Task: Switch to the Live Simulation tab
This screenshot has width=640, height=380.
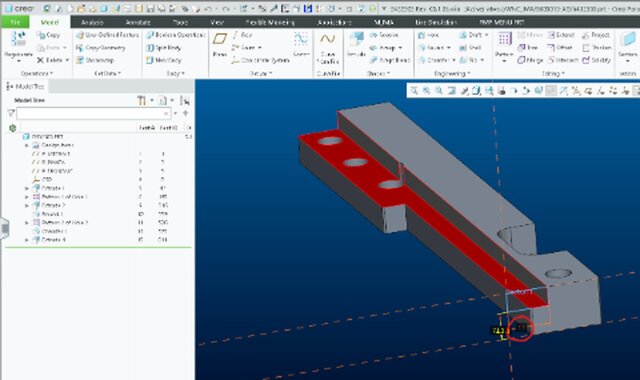Action: click(436, 22)
